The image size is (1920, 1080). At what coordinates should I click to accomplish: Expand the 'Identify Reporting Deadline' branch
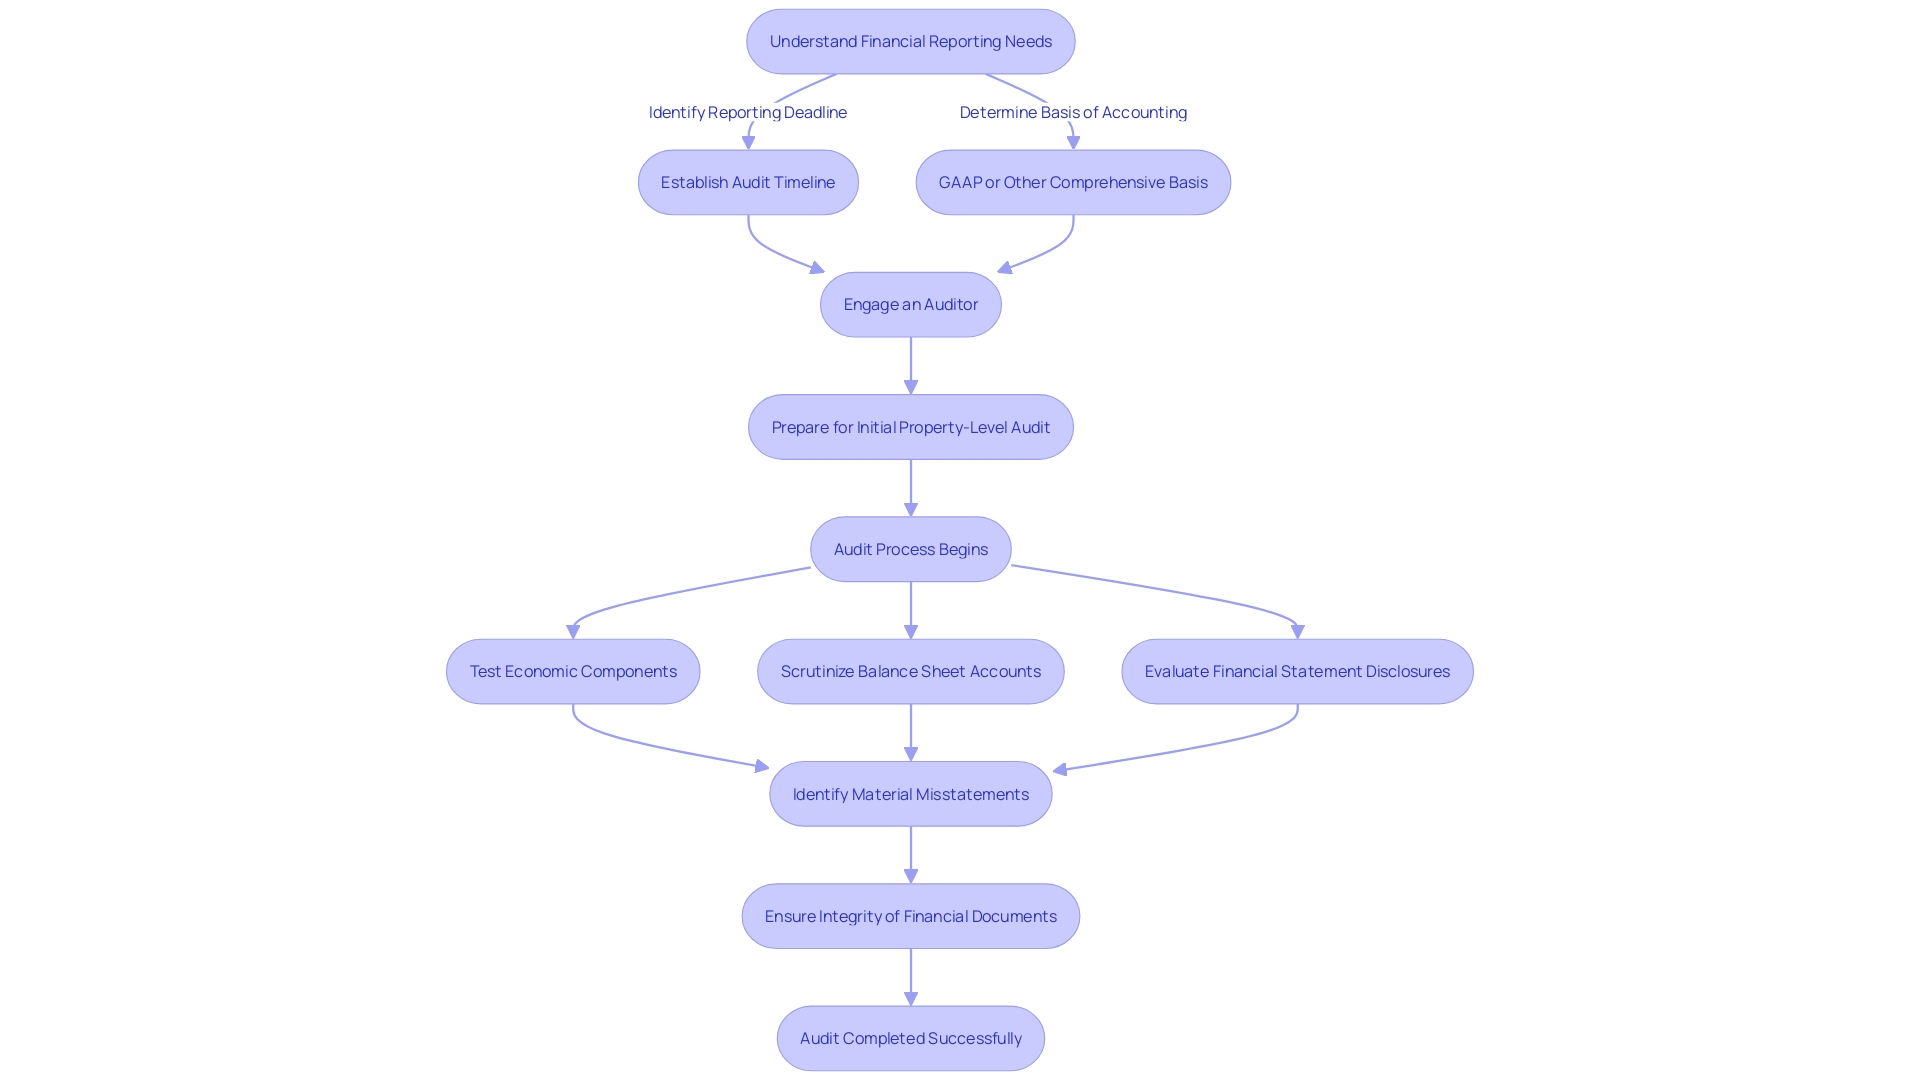pos(746,112)
